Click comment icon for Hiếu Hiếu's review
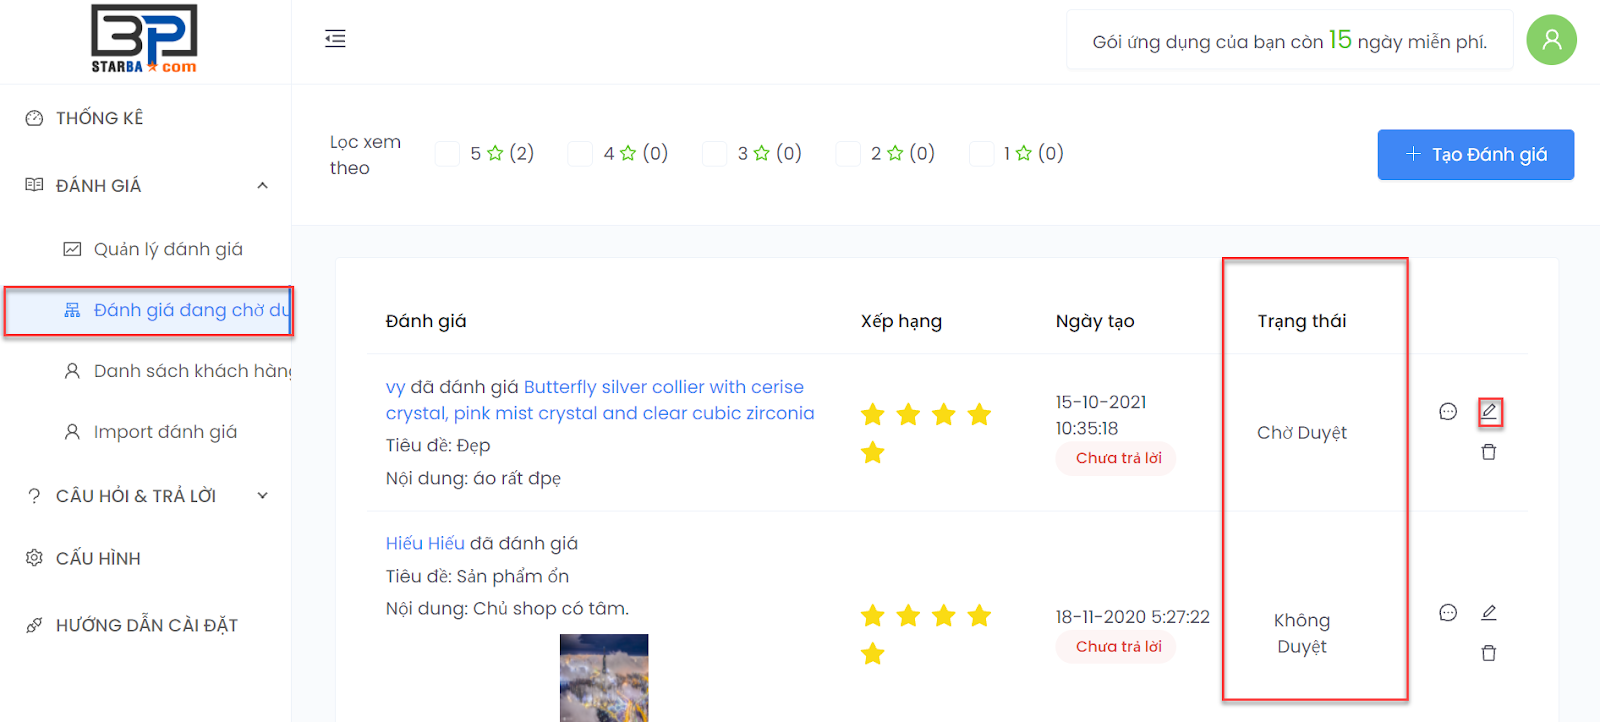Screen dimensions: 1600x722 tap(1447, 612)
